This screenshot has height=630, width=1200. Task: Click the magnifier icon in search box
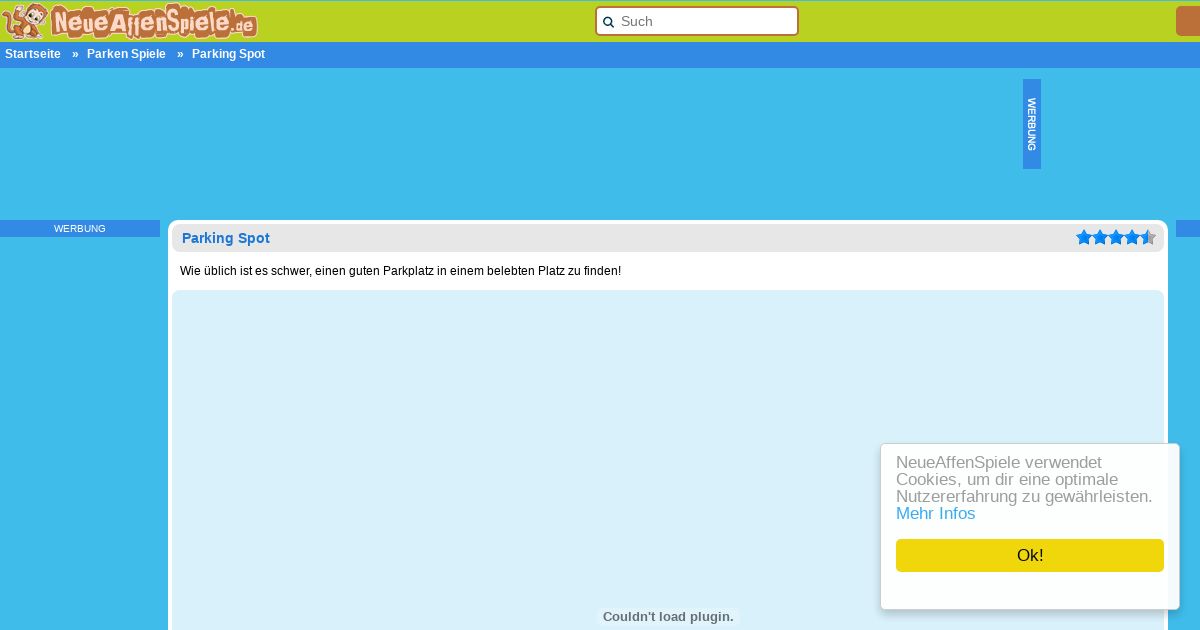pos(608,22)
